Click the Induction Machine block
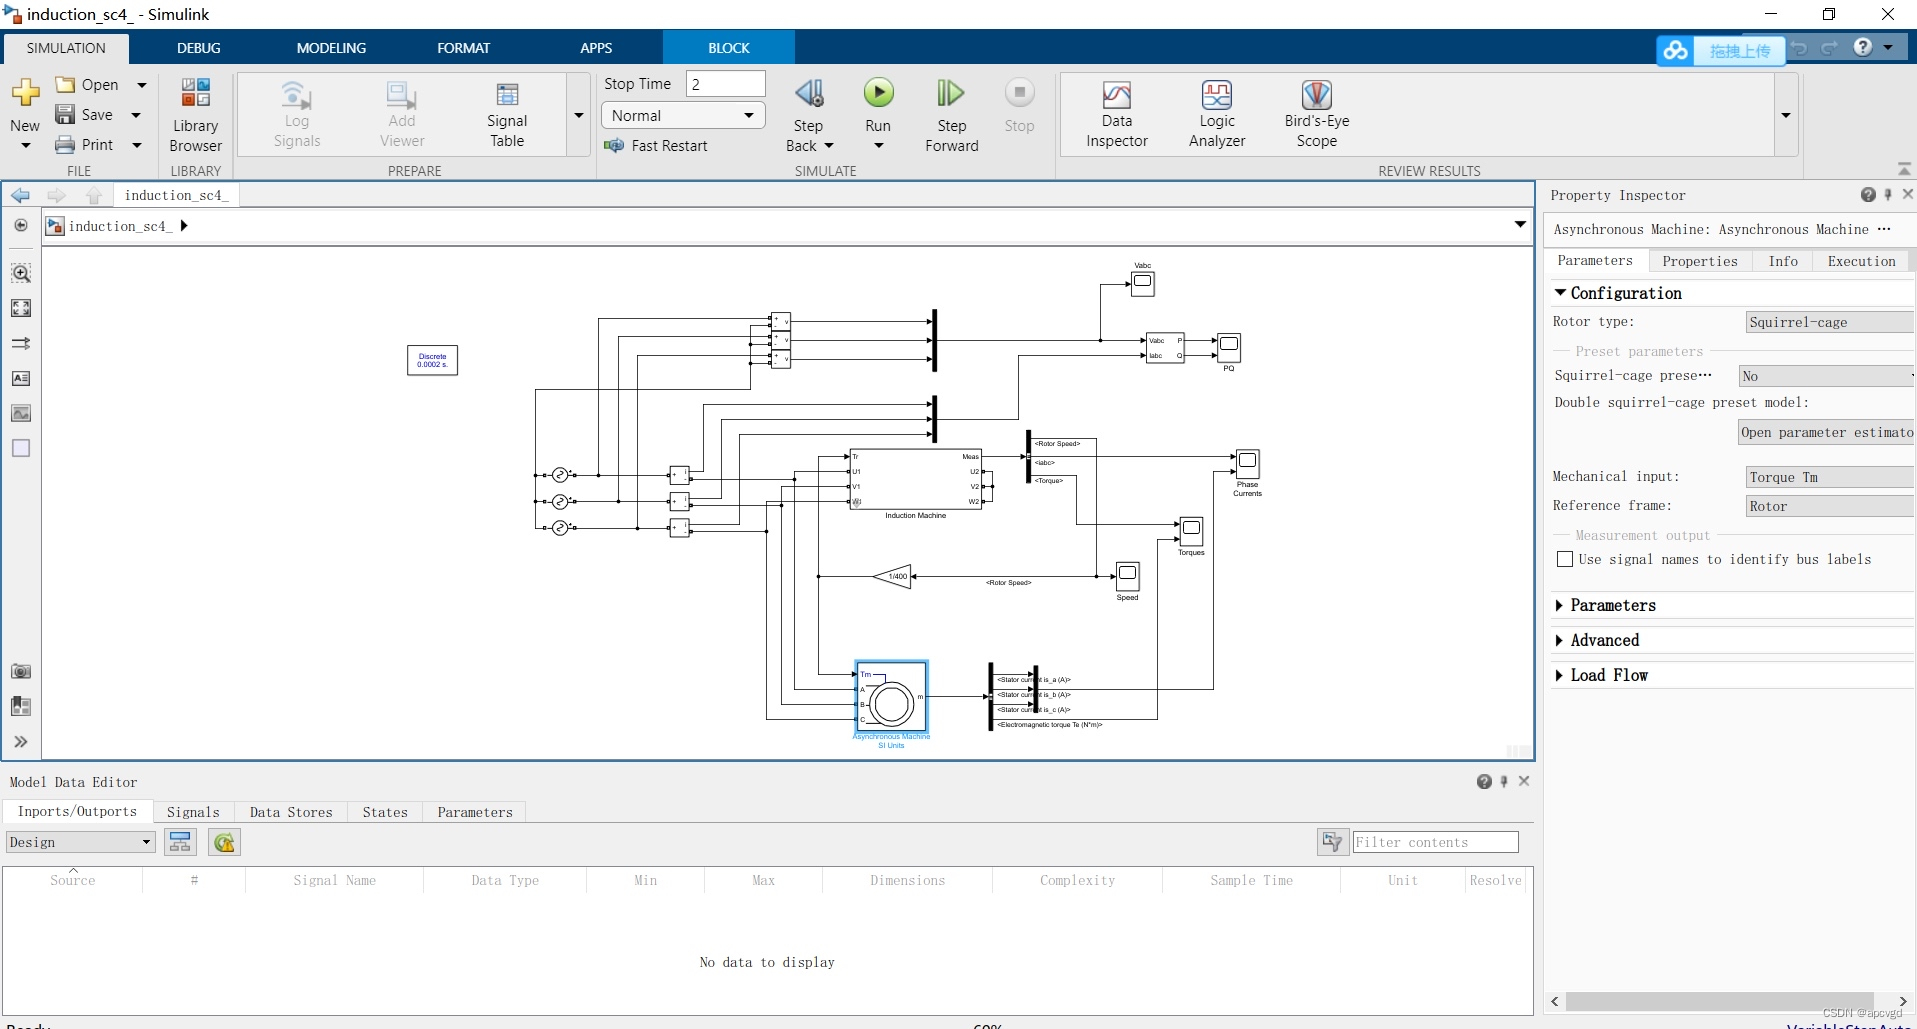Image resolution: width=1917 pixels, height=1029 pixels. [915, 479]
